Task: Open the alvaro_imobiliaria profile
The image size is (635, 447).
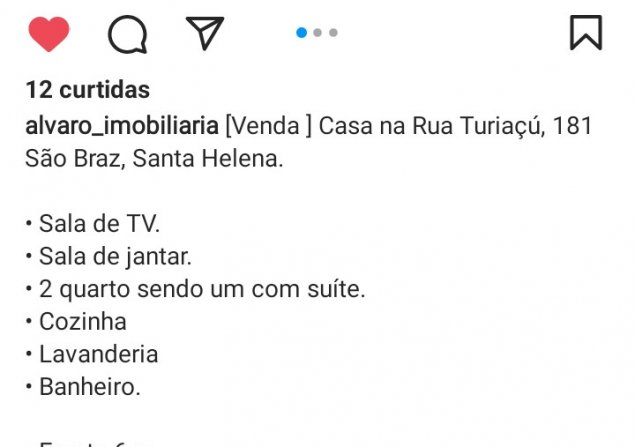Action: point(122,126)
